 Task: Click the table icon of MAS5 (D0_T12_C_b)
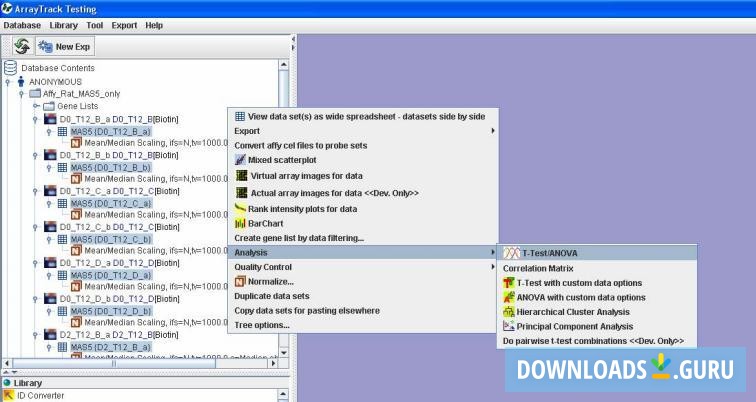pyautogui.click(x=63, y=239)
